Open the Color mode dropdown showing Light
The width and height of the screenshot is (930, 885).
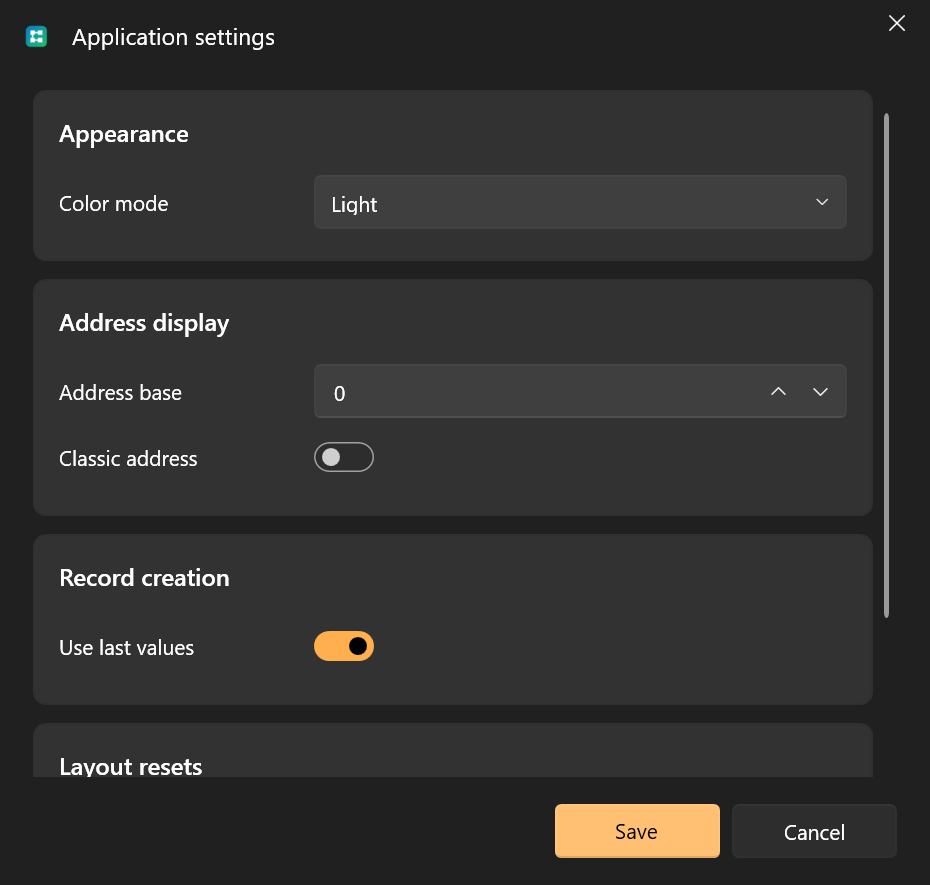coord(579,202)
